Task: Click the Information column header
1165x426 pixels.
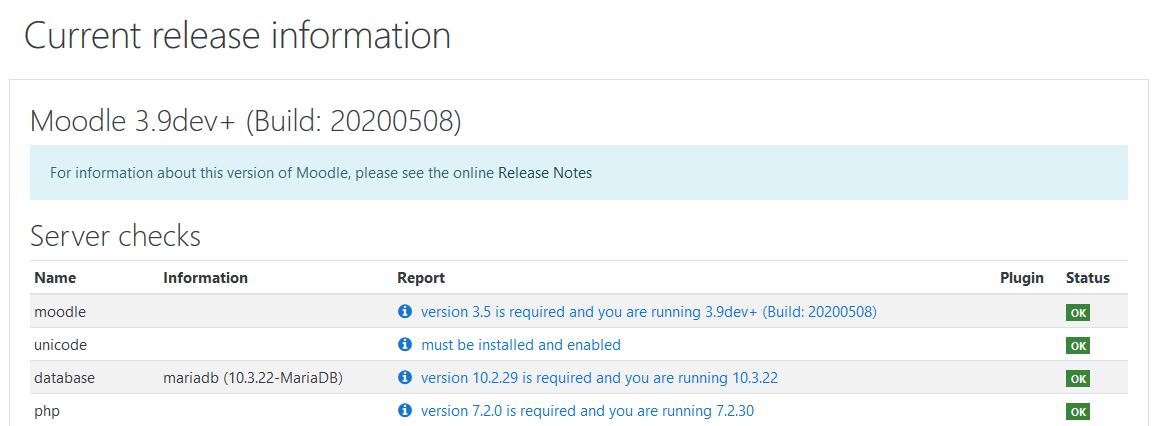Action: pos(205,278)
